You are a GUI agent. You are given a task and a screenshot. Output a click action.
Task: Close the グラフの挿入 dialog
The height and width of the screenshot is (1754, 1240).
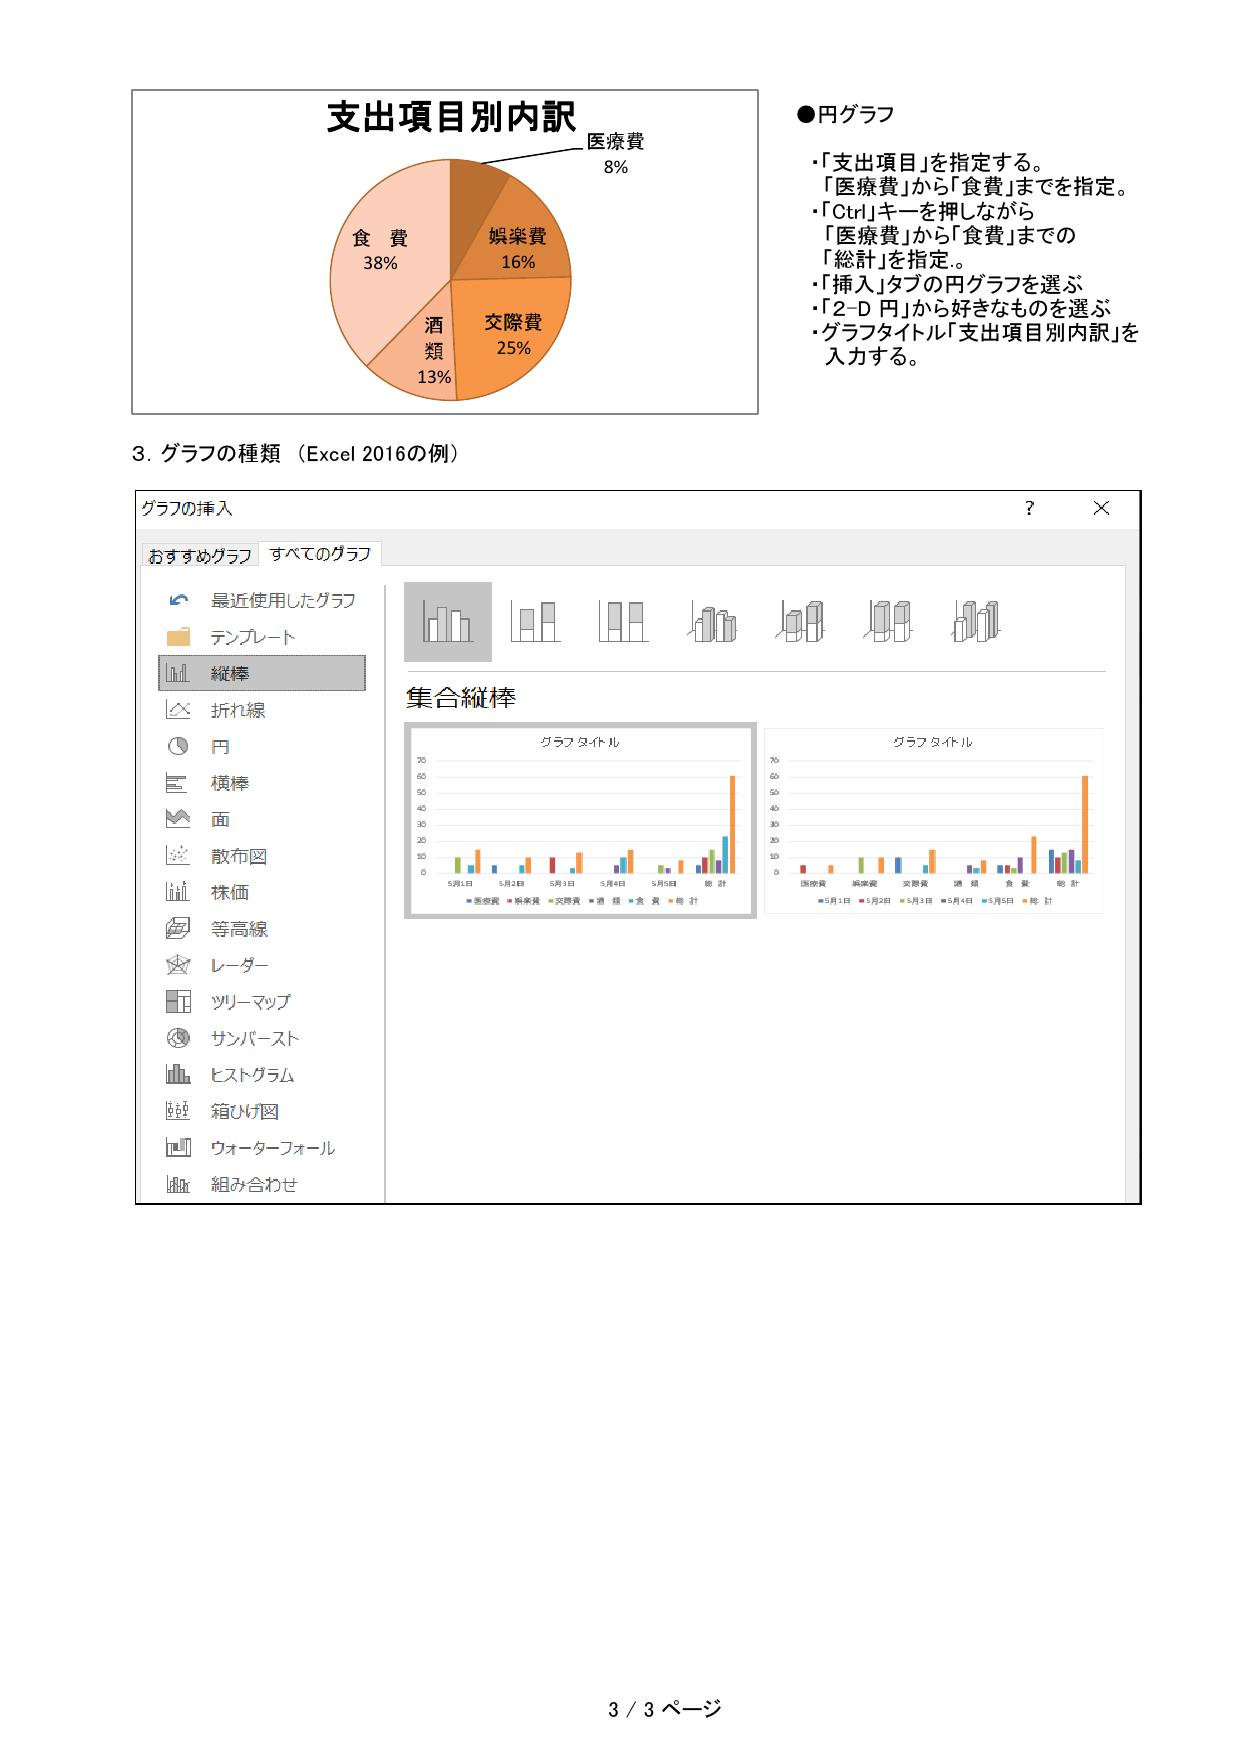pos(1101,509)
